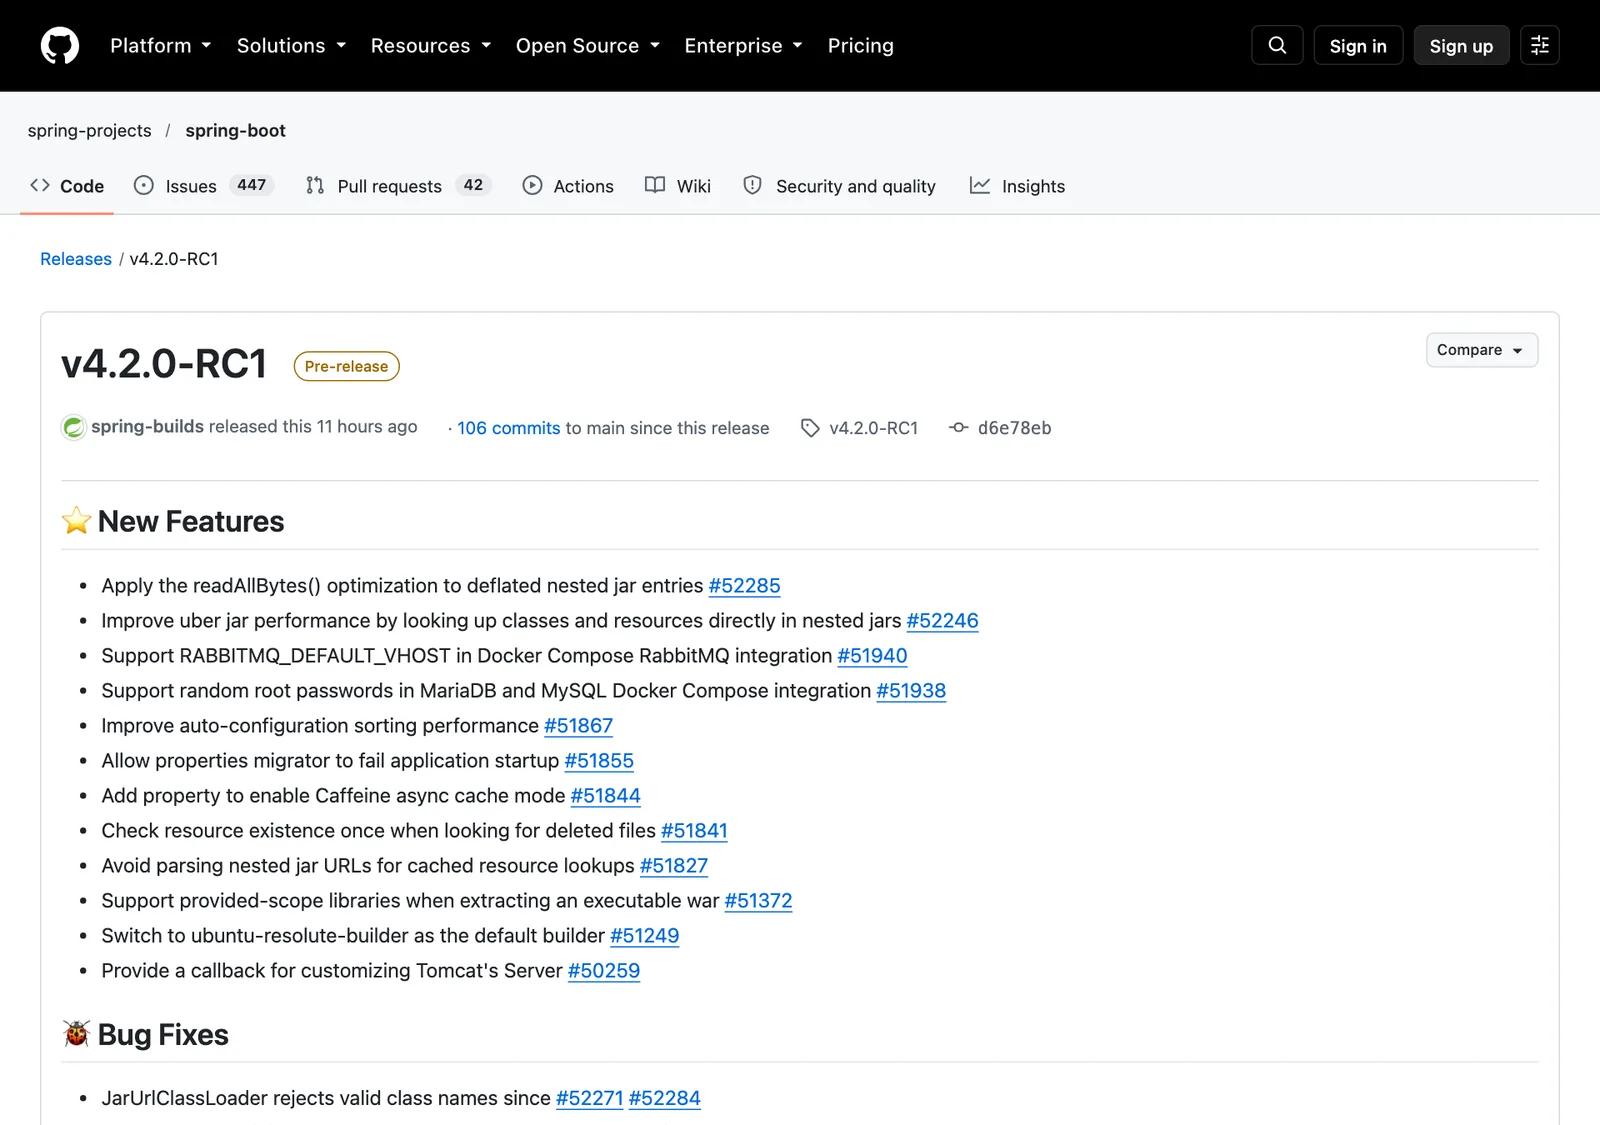This screenshot has height=1125, width=1600.
Task: Open the Actions tab
Action: coord(568,186)
